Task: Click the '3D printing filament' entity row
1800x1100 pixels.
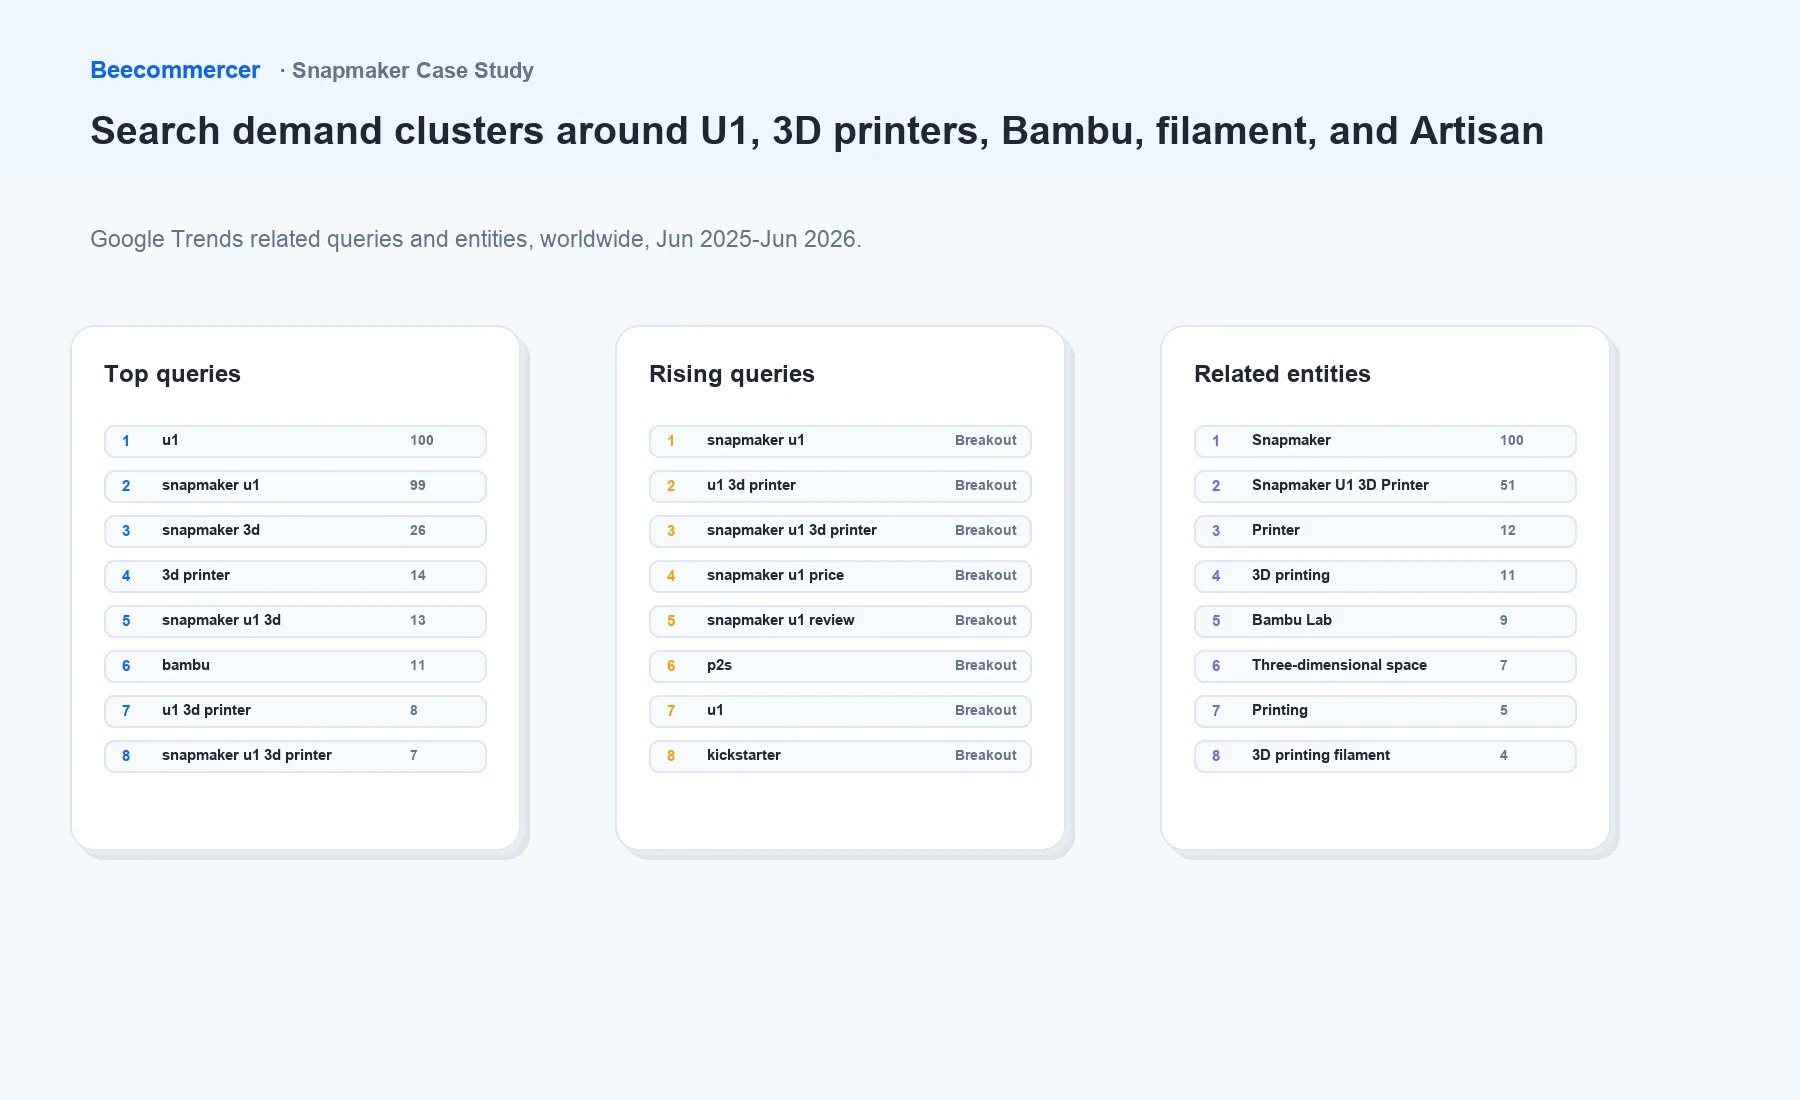Action: pyautogui.click(x=1385, y=756)
